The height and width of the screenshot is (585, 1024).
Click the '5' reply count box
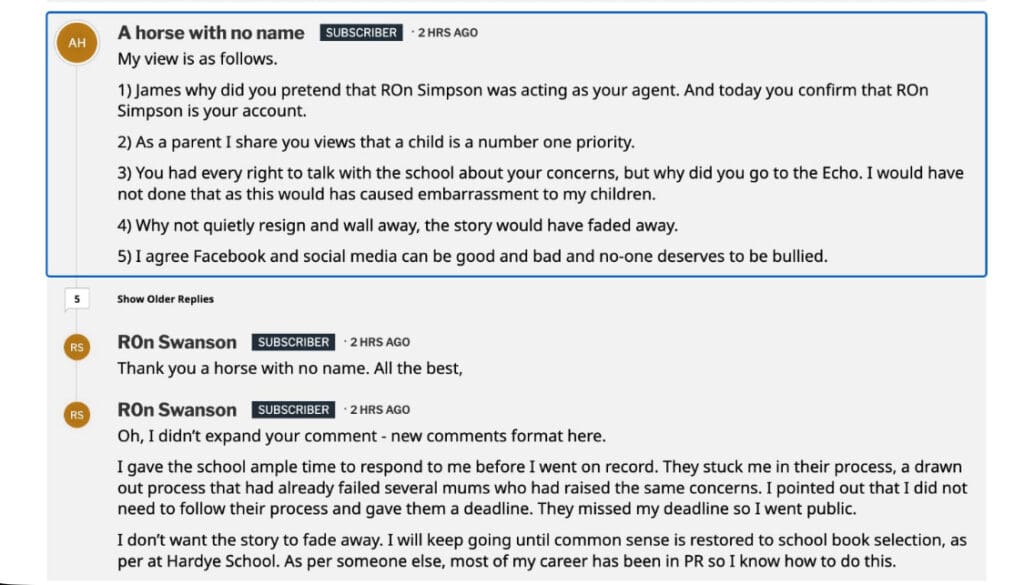(x=77, y=299)
